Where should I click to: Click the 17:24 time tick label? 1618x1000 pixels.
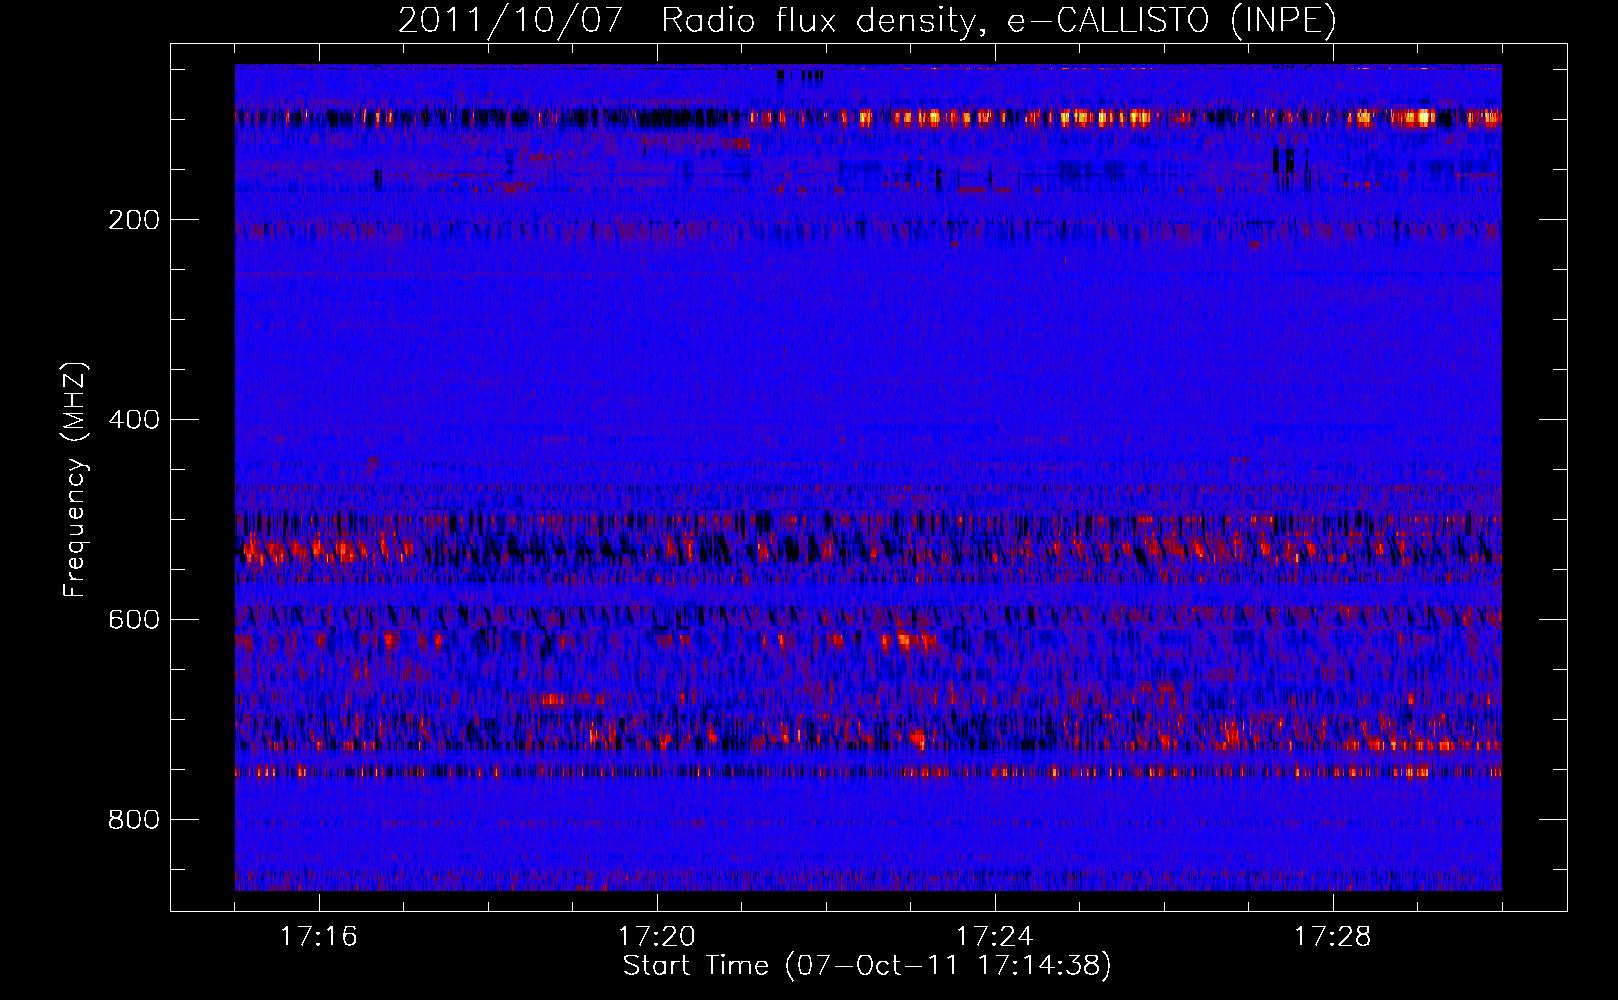[x=994, y=937]
